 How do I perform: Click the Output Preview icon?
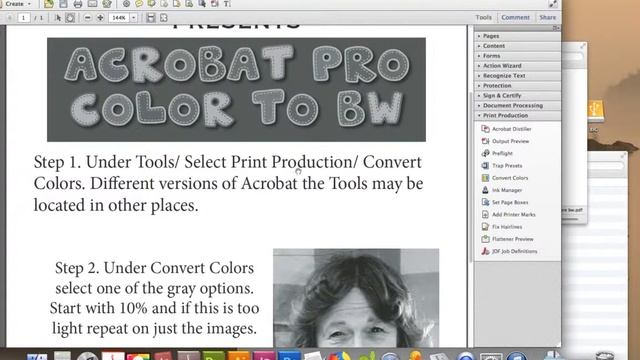[x=485, y=141]
